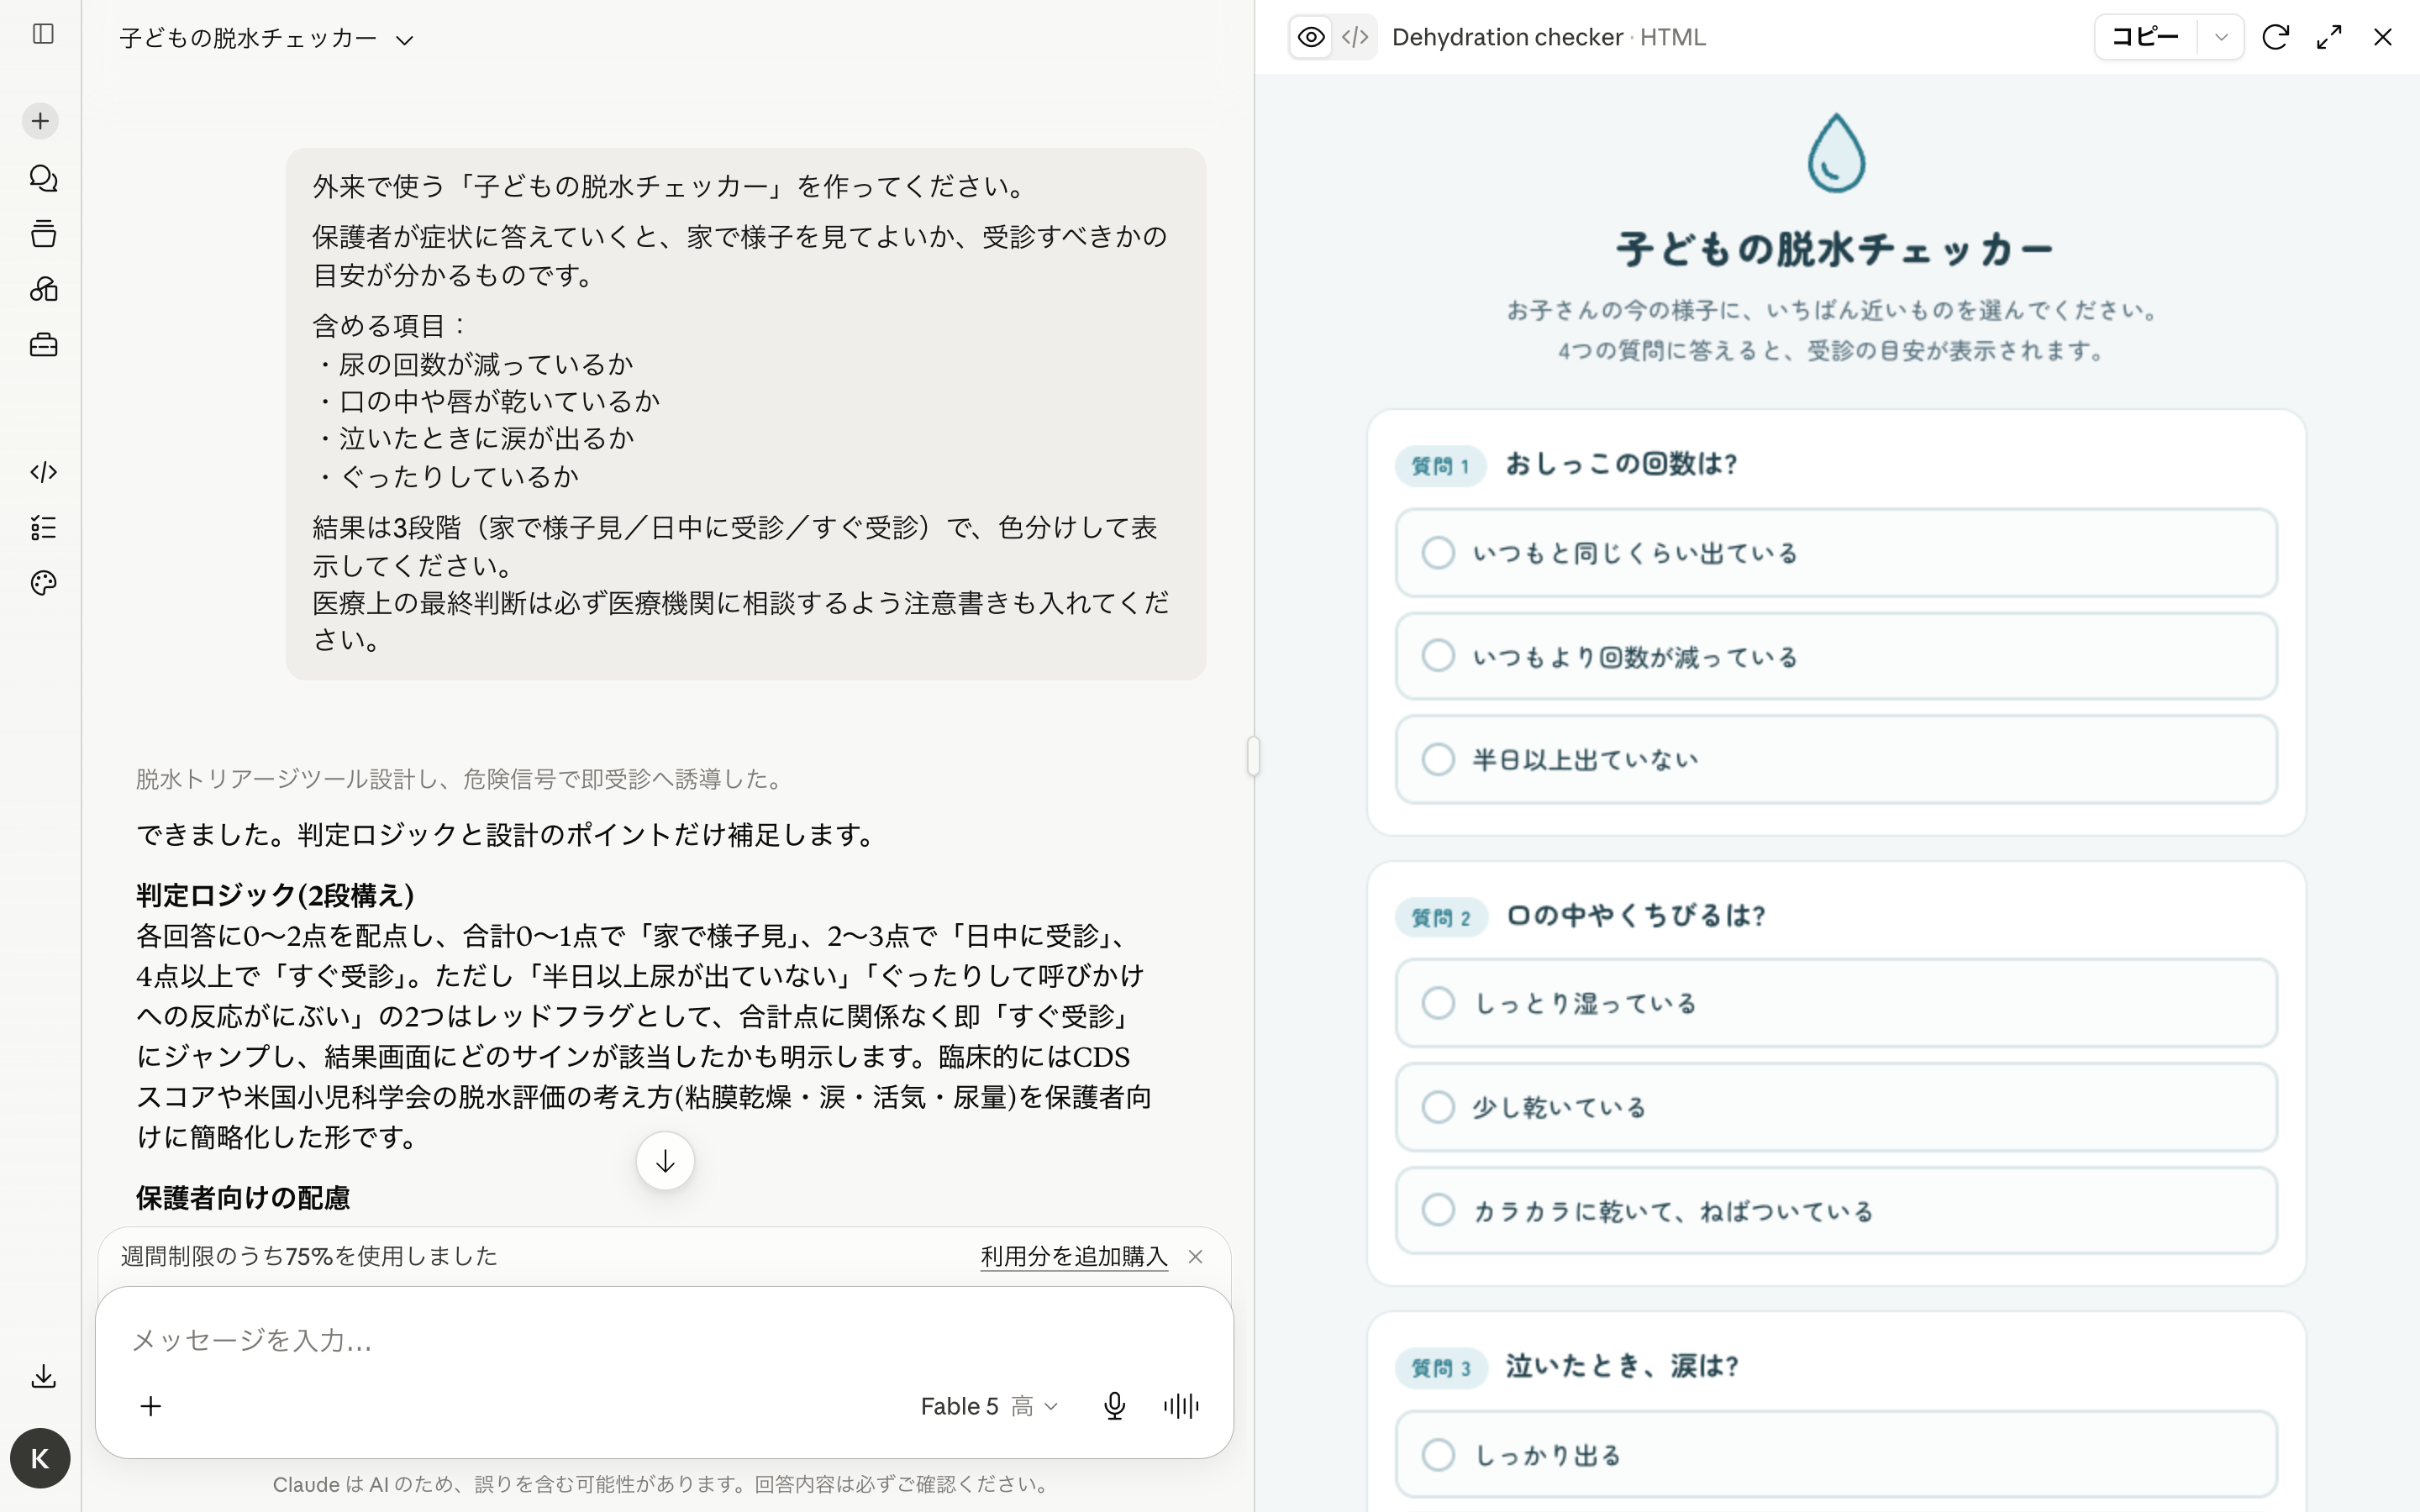Screen dimensions: 2420x1512
Task: Expand the thinking summary 脱水トリアージツール設計し
Action: (460, 779)
